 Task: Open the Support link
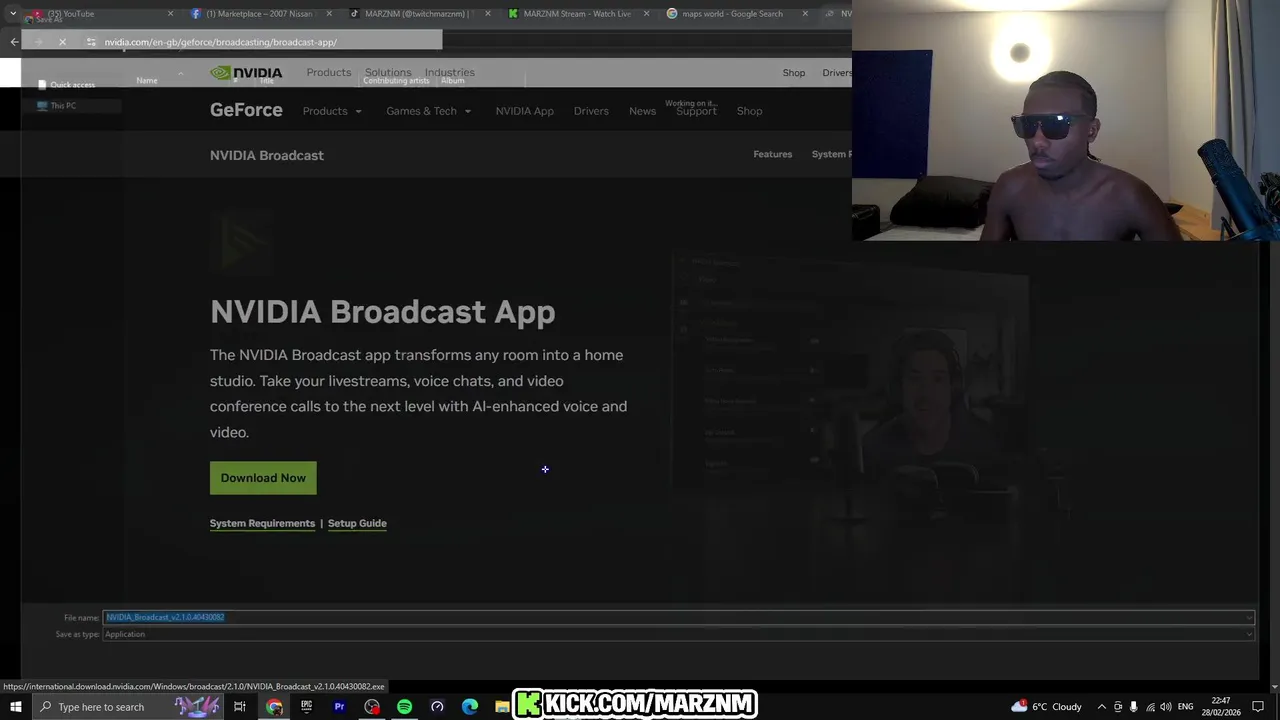696,111
